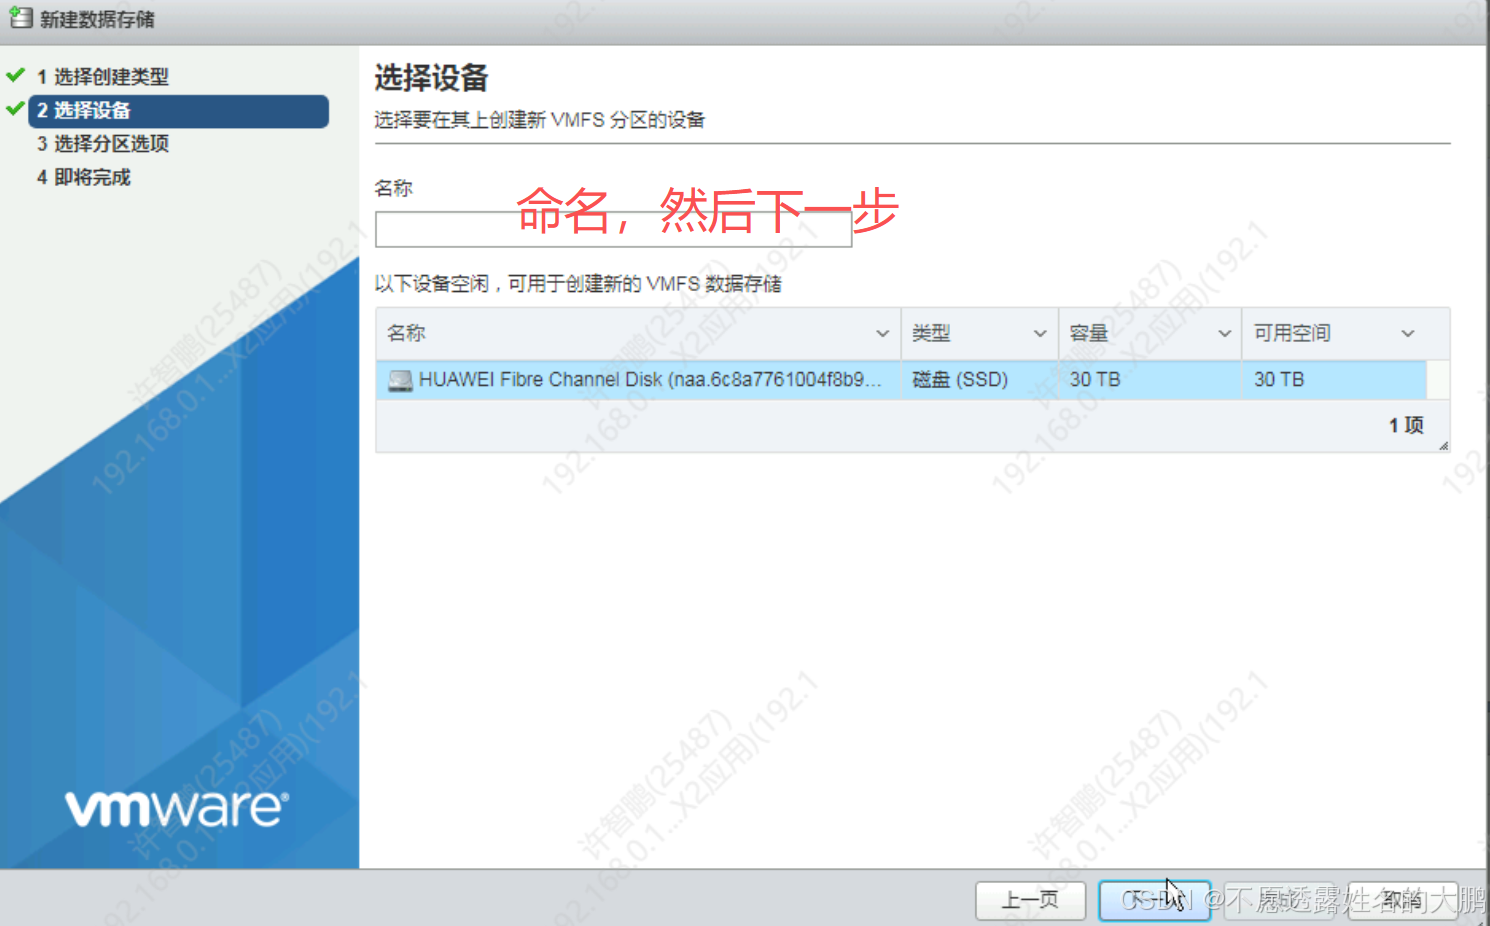
Task: Click the 容量 column header
Action: tap(1150, 334)
